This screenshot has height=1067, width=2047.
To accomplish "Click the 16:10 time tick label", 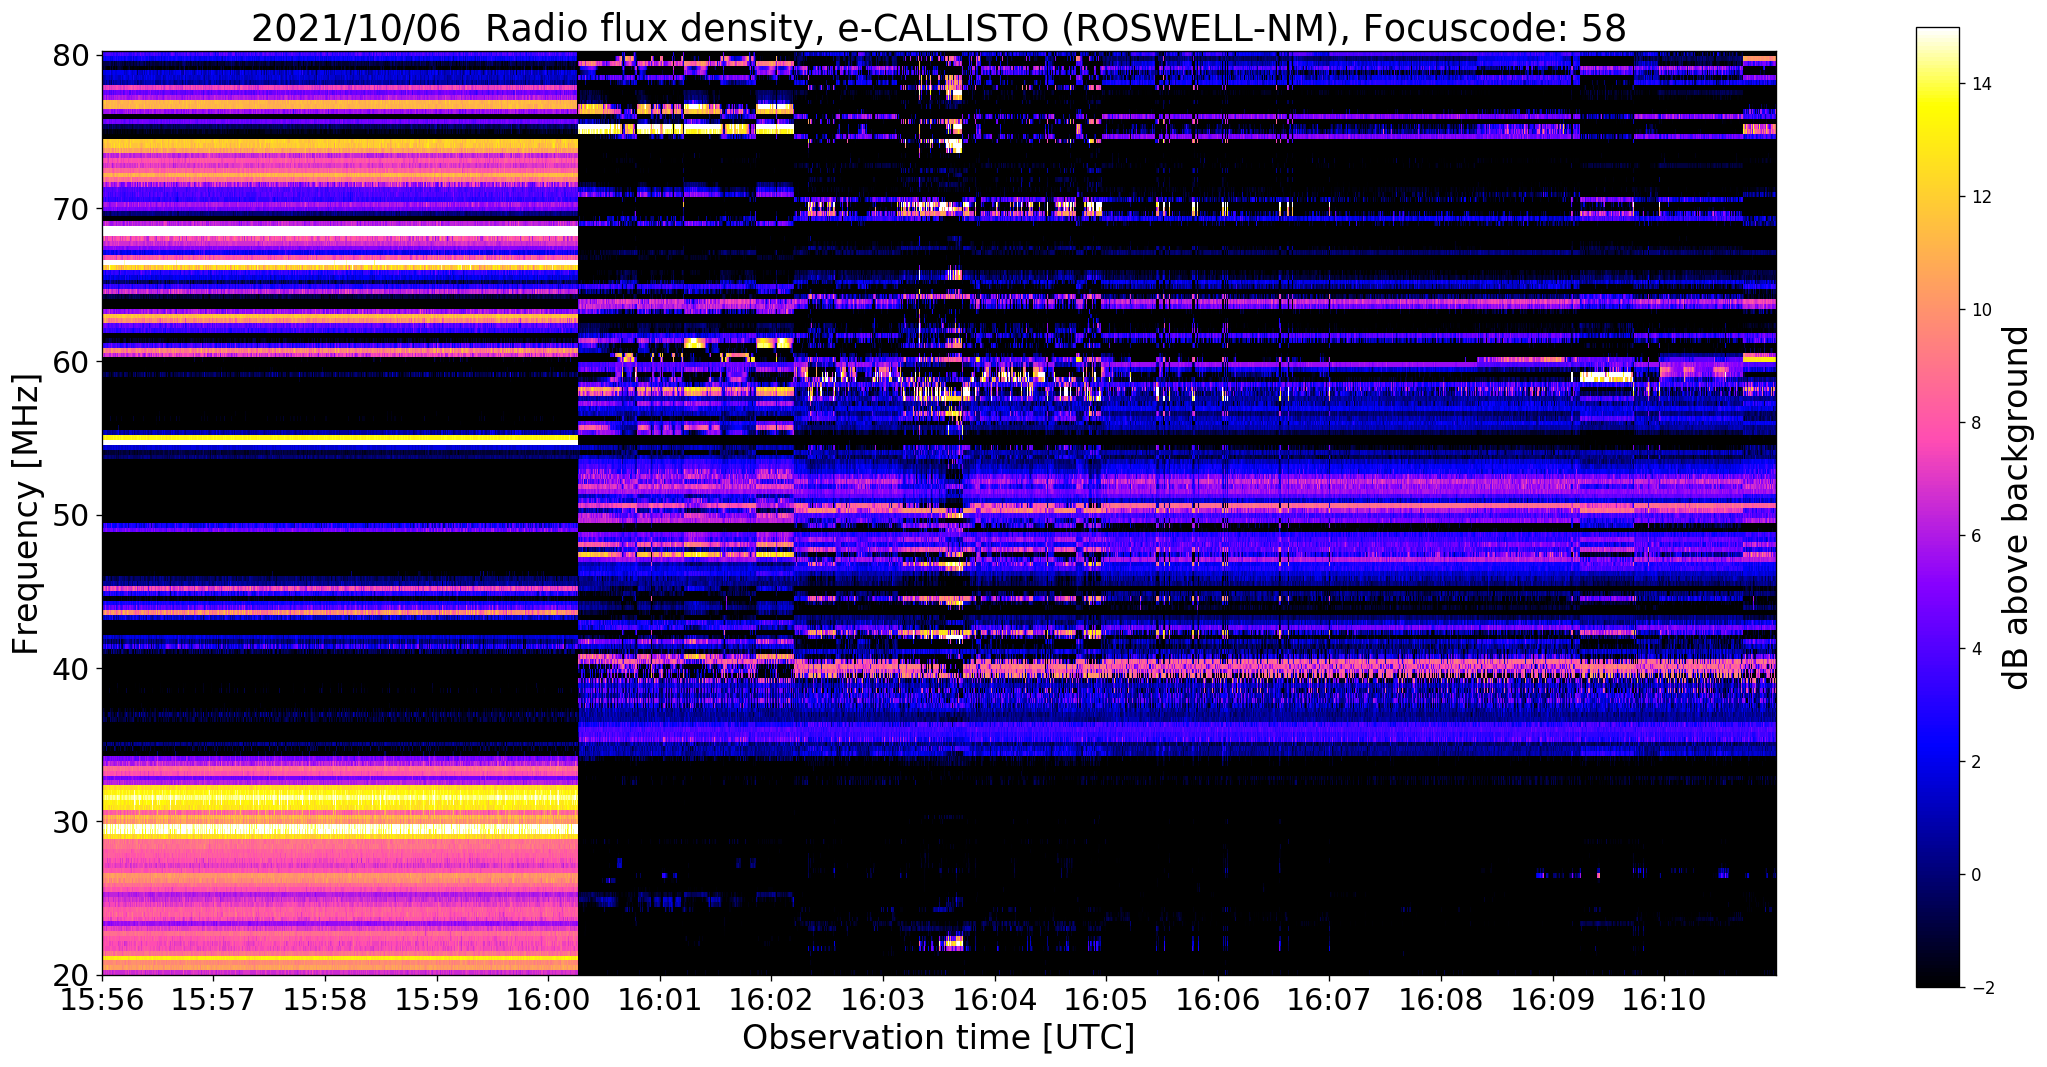I will tap(1664, 1000).
